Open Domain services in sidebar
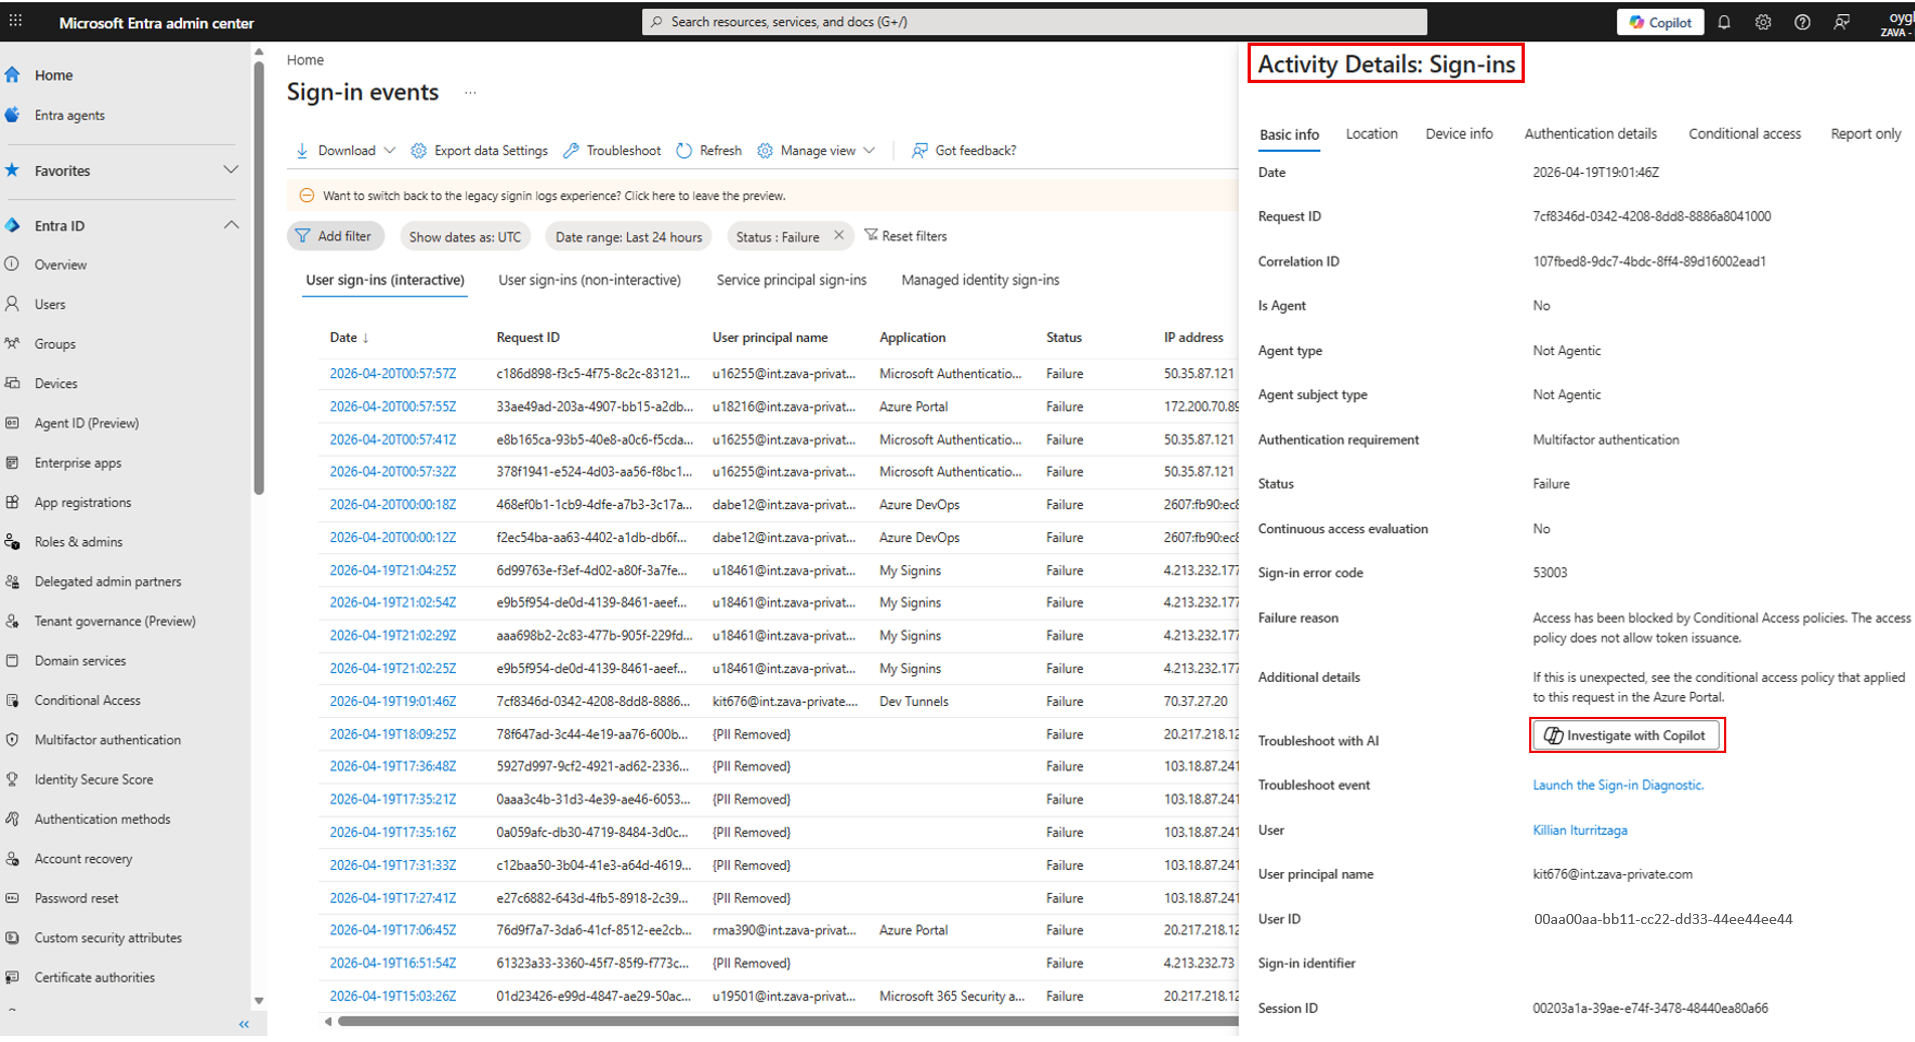This screenshot has width=1915, height=1042. point(80,661)
